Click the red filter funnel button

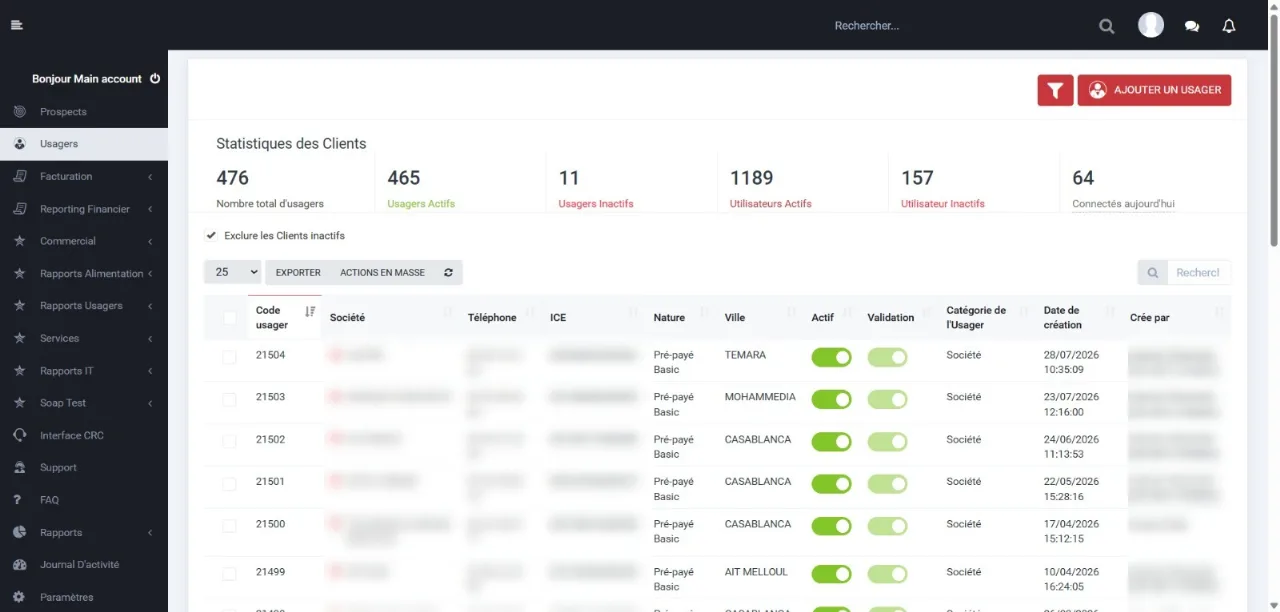pos(1055,90)
